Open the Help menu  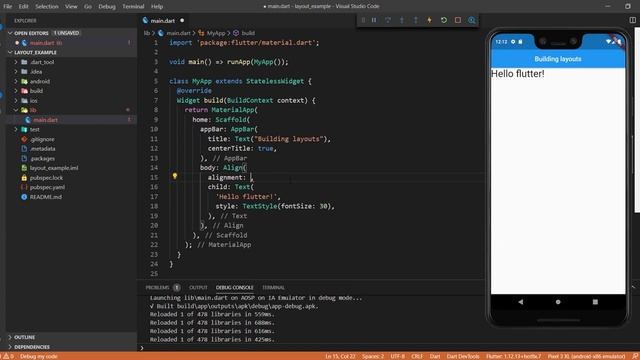[157, 7]
